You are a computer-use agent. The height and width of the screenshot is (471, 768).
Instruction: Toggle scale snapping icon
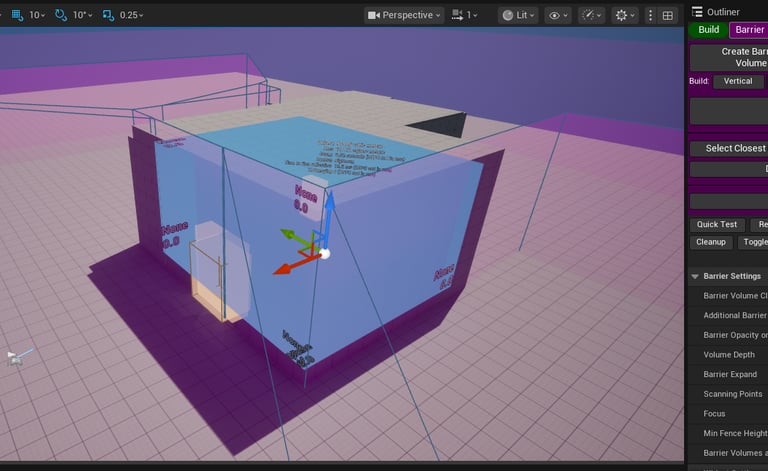[x=108, y=15]
